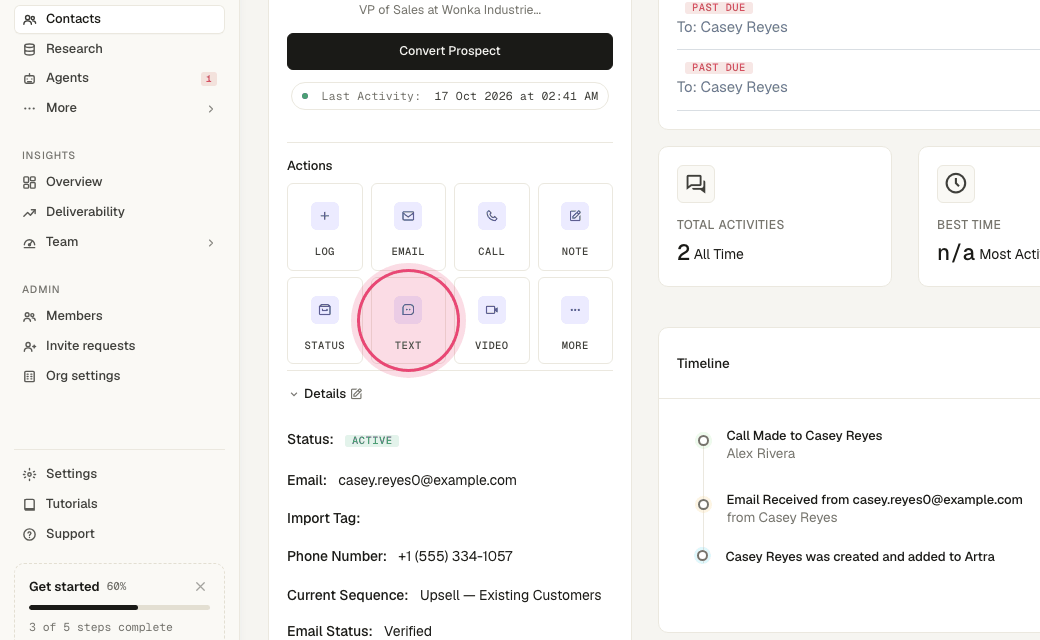Start a Video action
Image resolution: width=1040 pixels, height=640 pixels.
coord(491,320)
